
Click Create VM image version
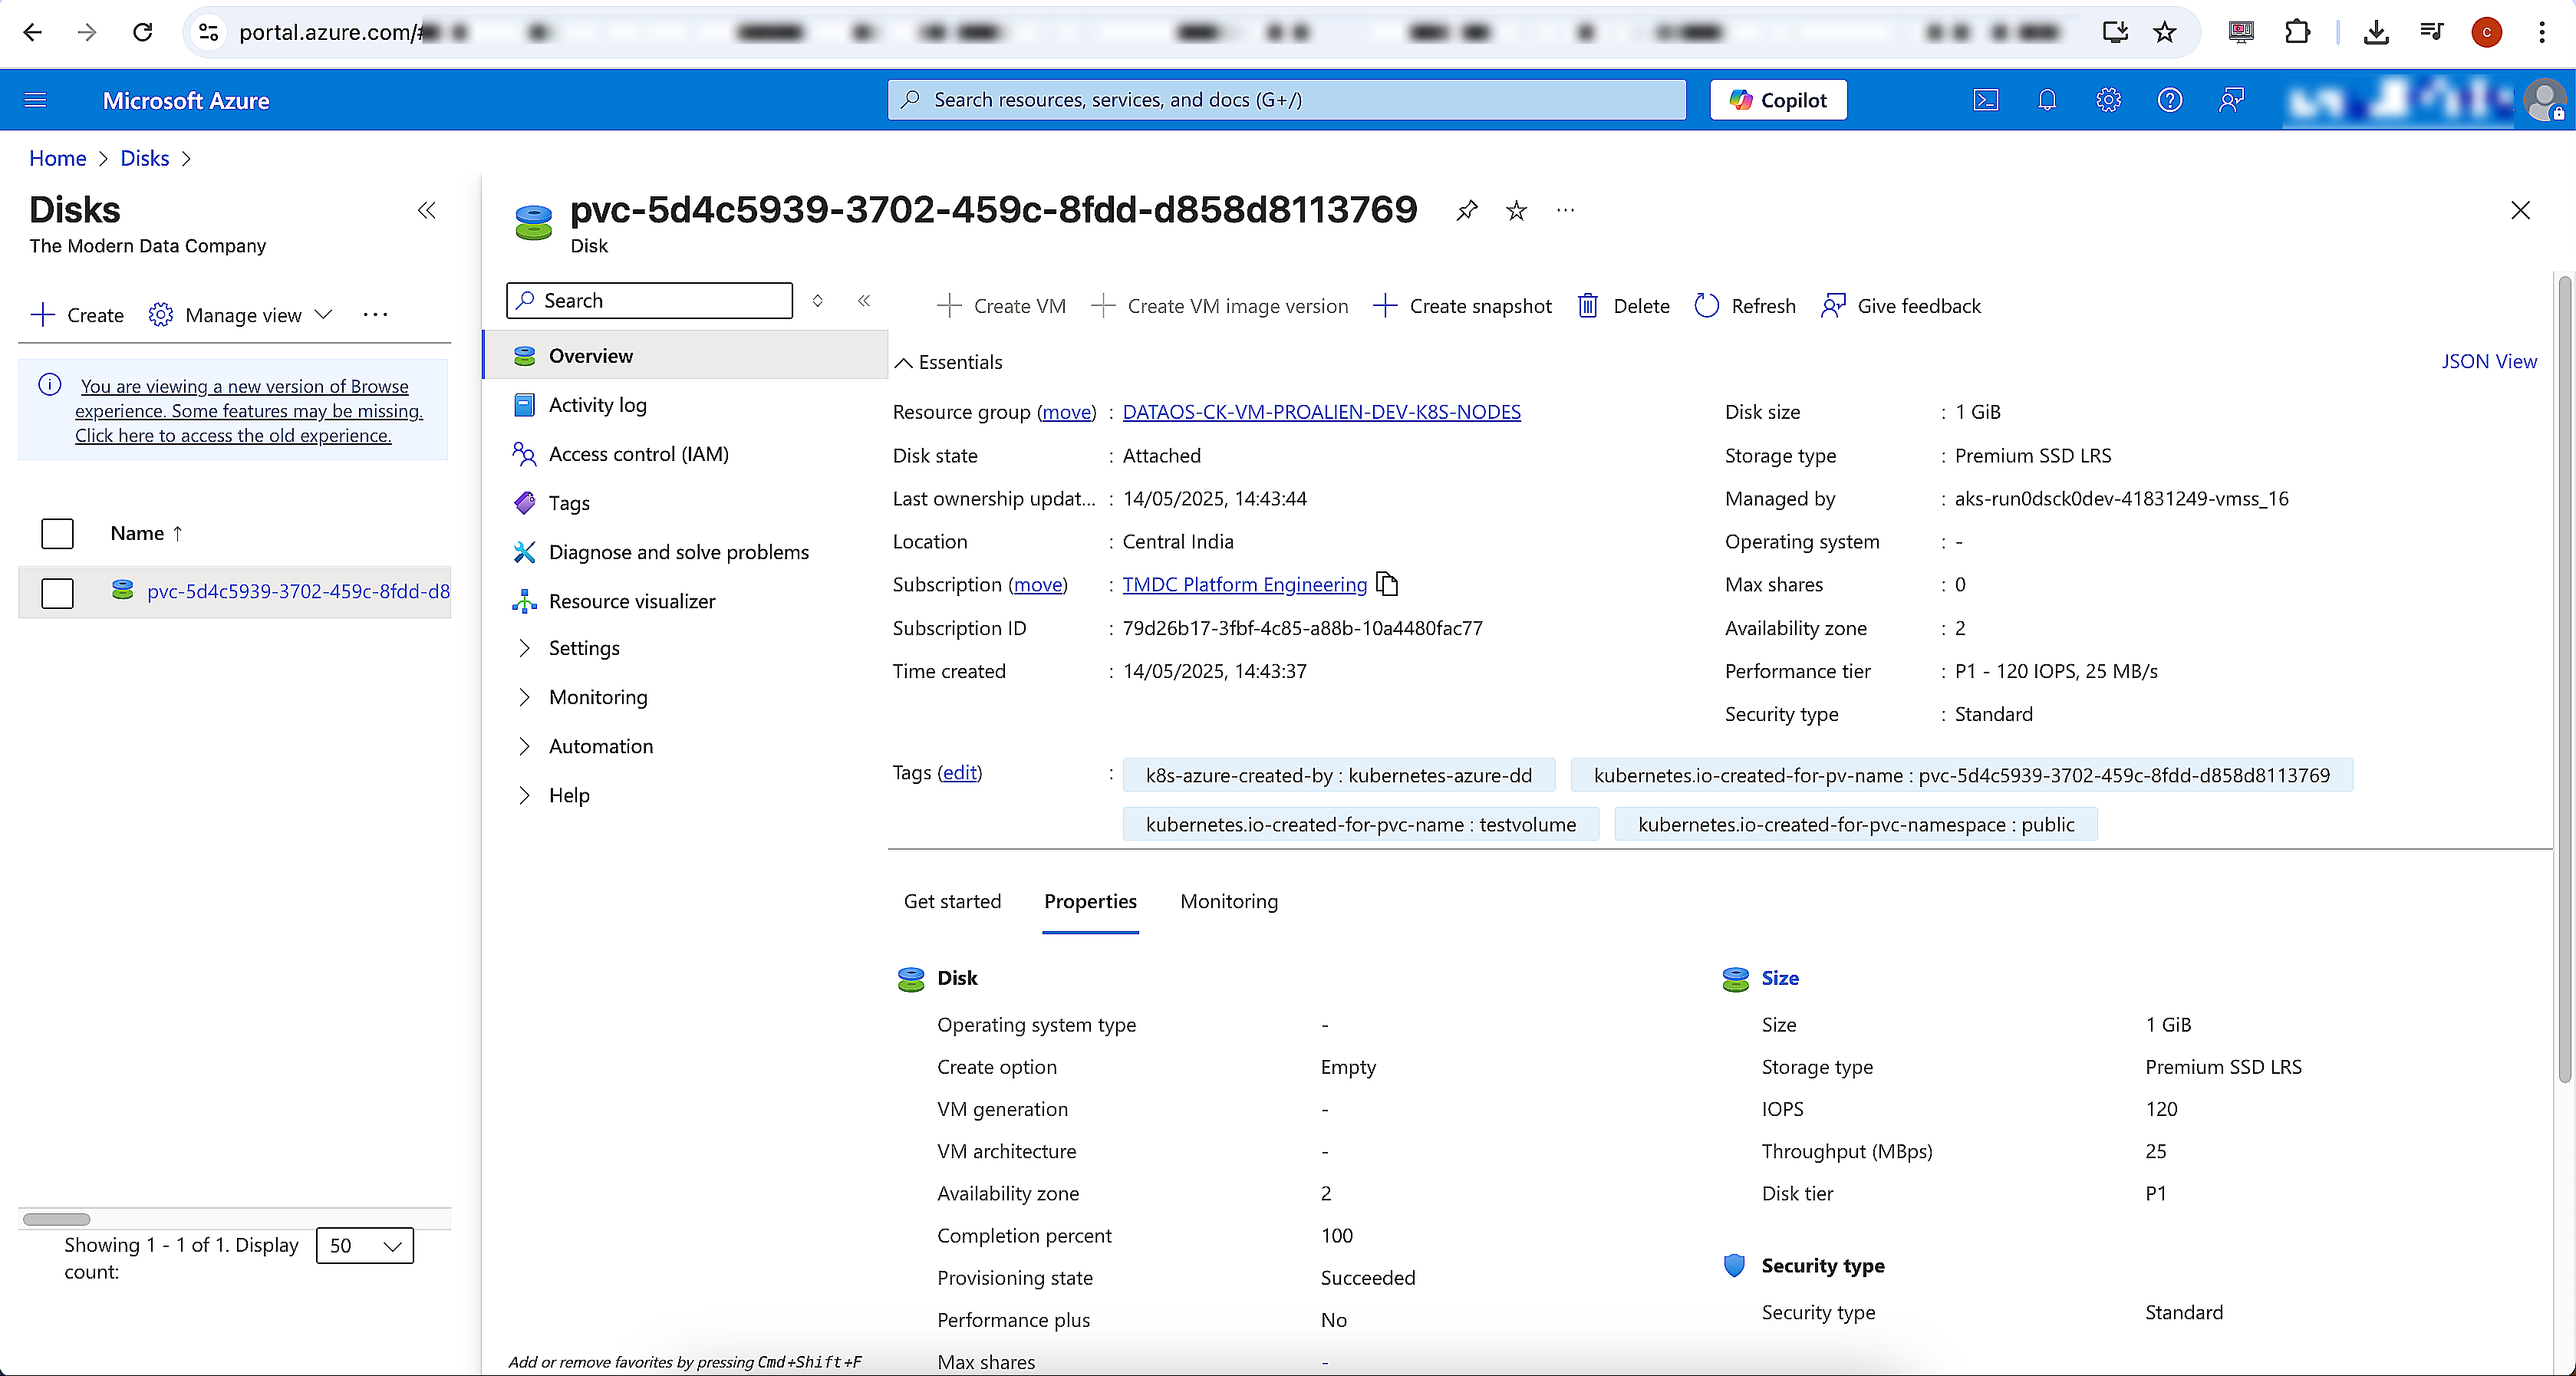[1219, 306]
